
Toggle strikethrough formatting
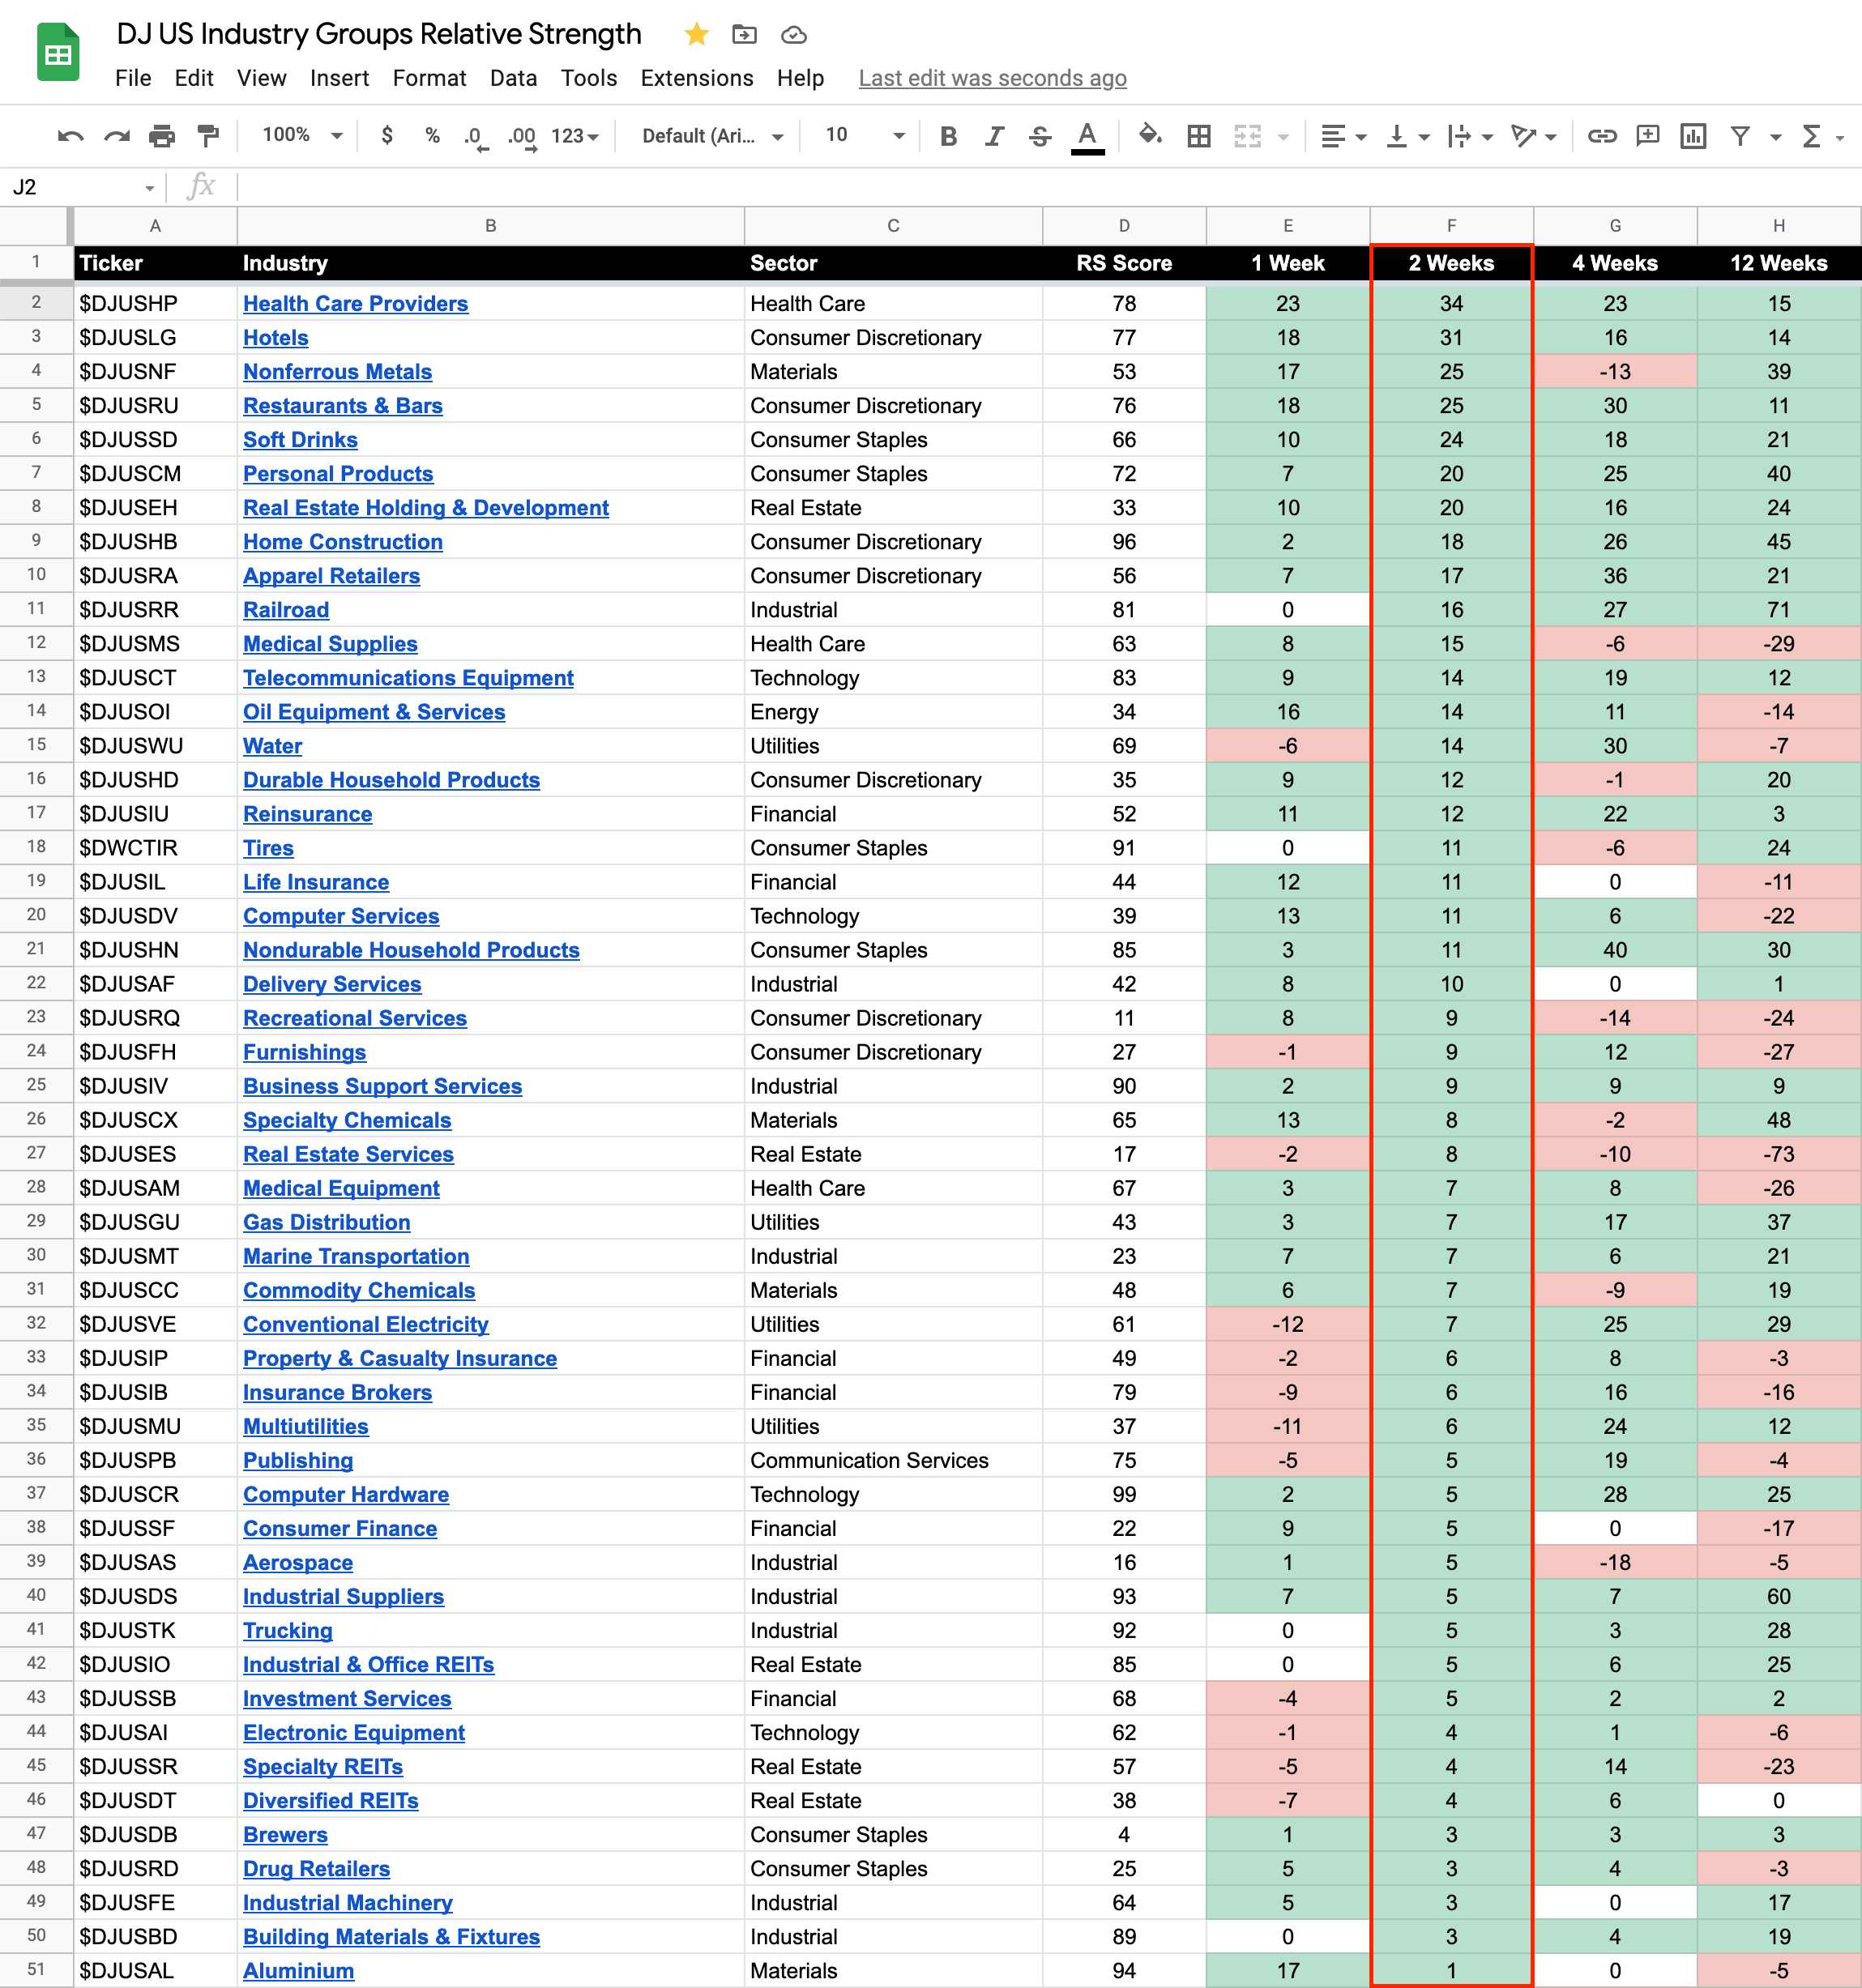1040,136
